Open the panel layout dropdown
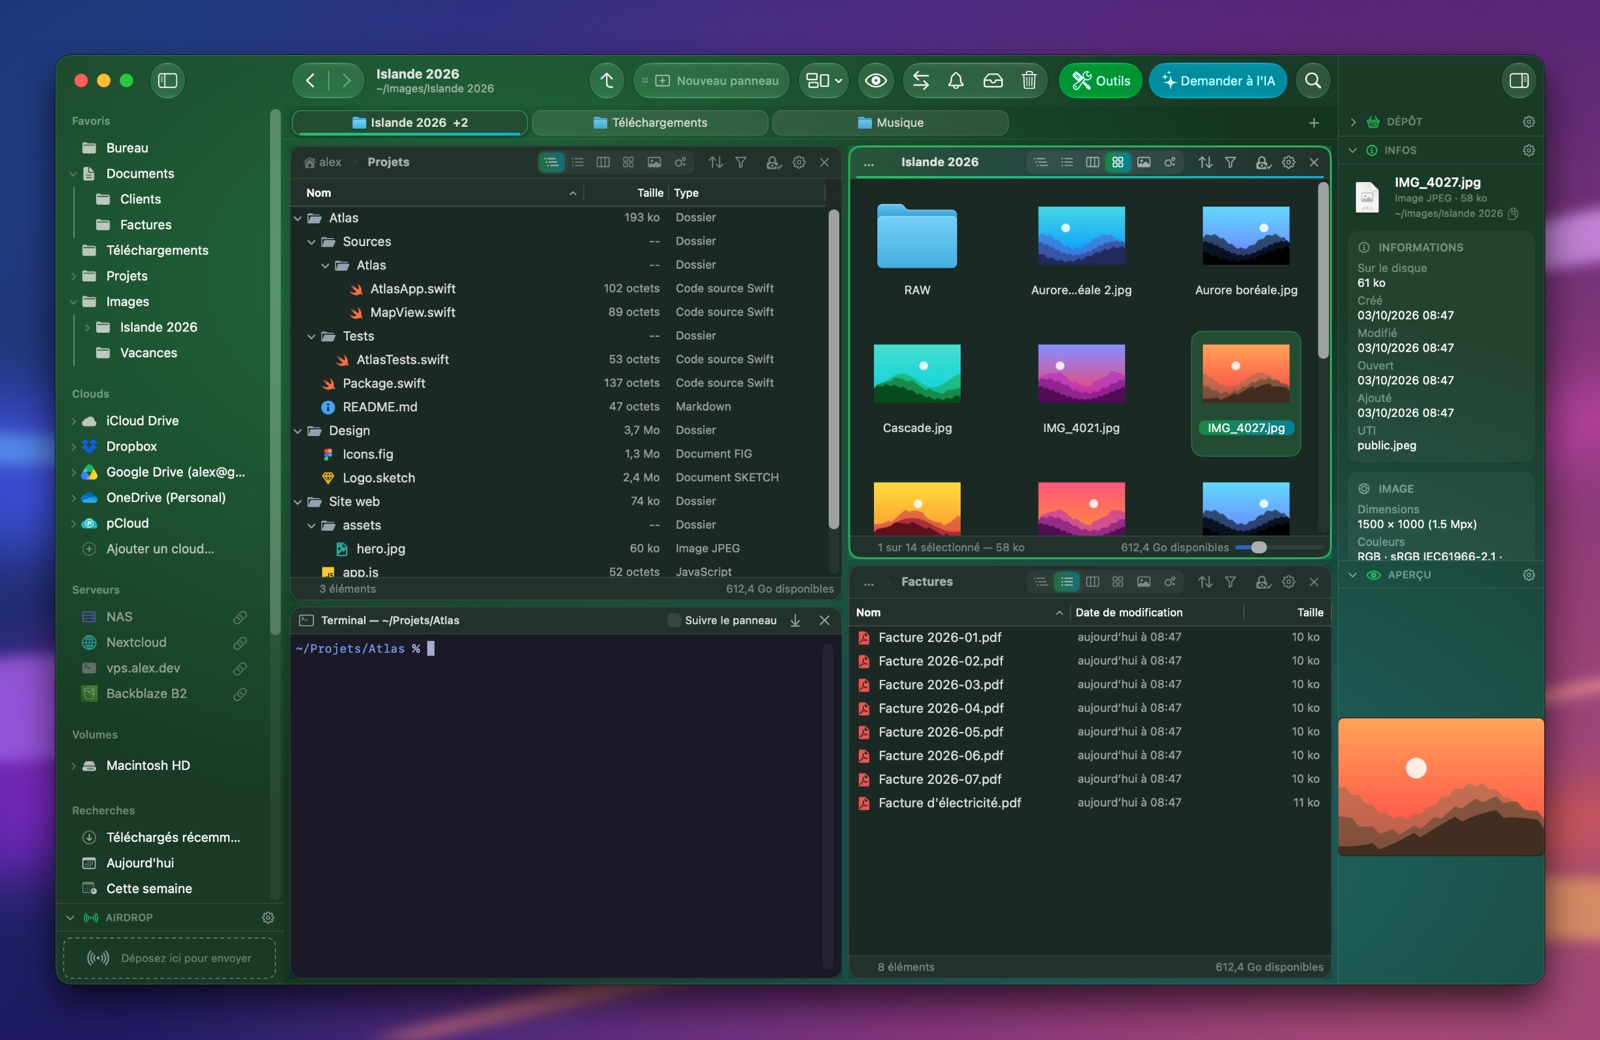The width and height of the screenshot is (1600, 1040). [x=825, y=81]
